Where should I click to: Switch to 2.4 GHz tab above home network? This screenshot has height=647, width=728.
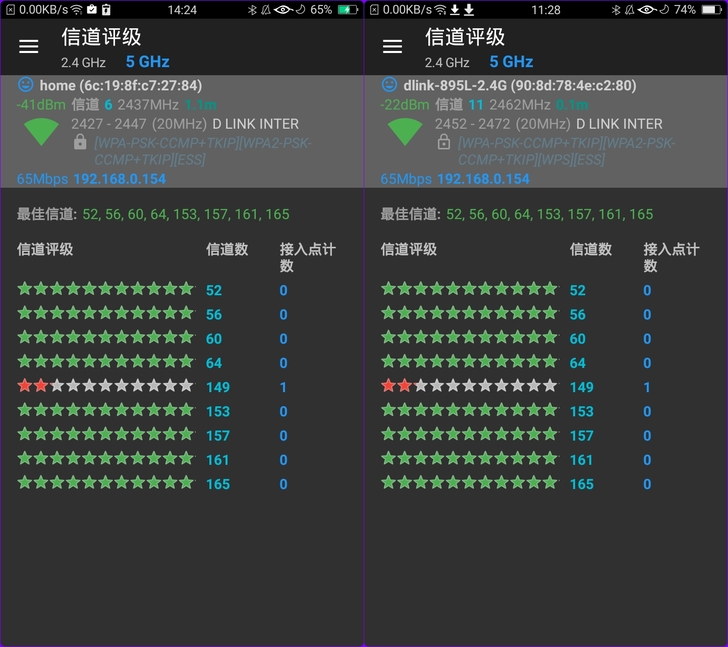[x=83, y=62]
